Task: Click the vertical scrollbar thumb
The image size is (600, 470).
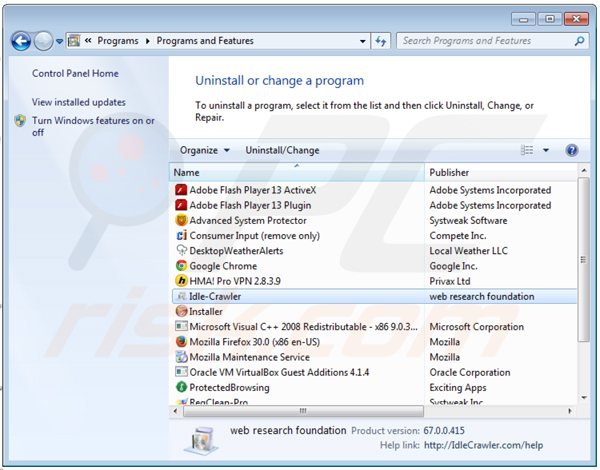Action: 584,259
